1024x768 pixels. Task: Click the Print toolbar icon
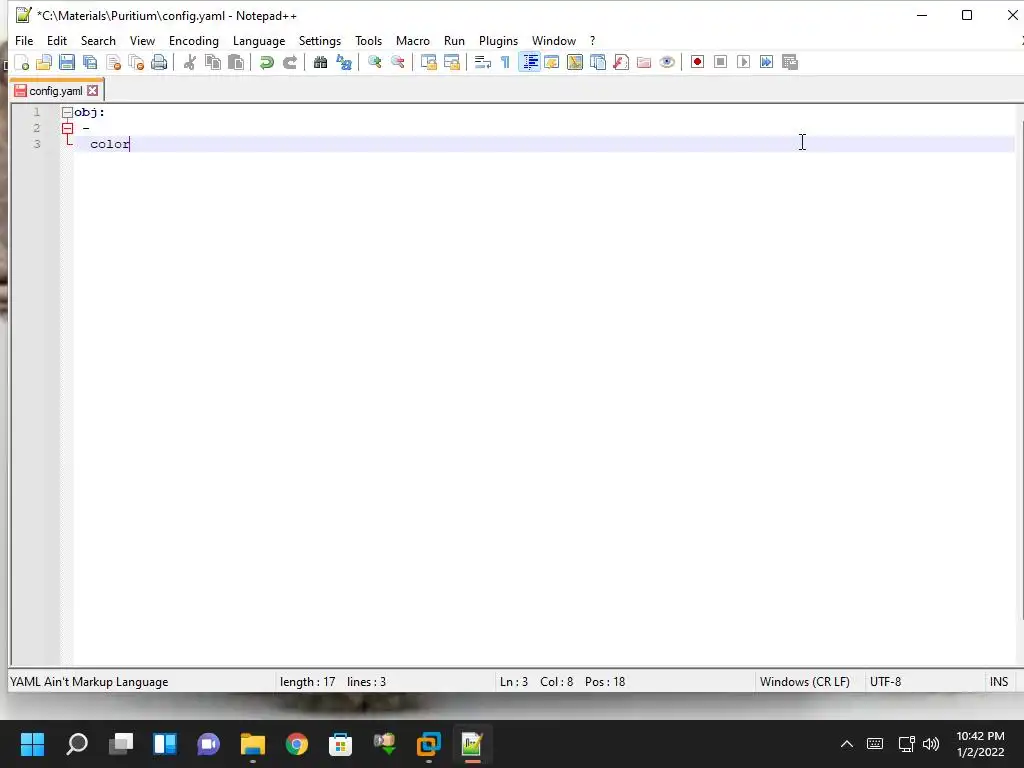point(159,63)
